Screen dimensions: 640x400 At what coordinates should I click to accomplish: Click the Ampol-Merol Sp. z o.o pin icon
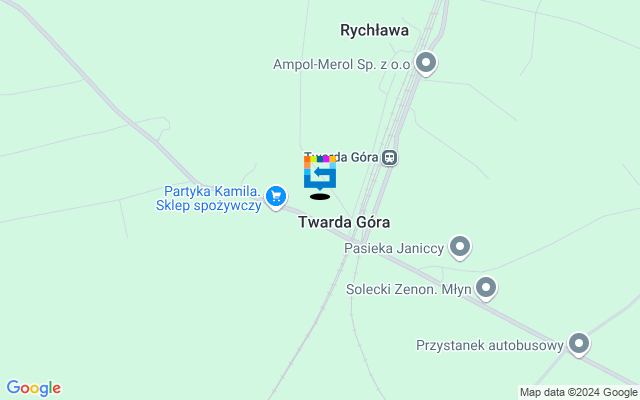[426, 63]
